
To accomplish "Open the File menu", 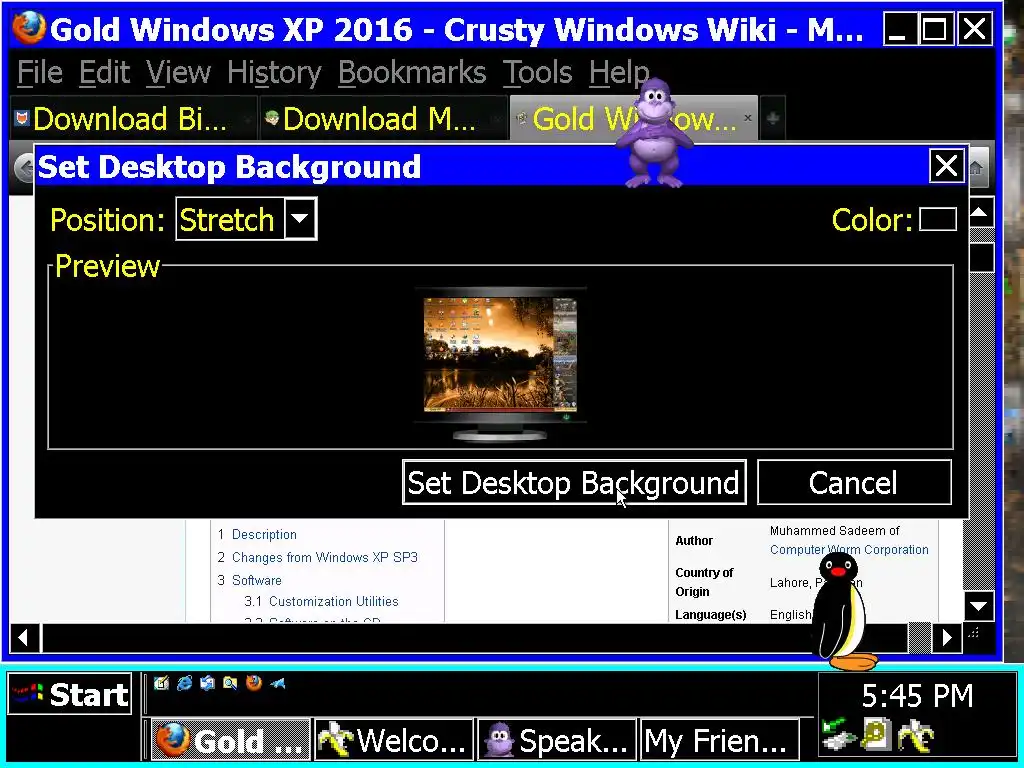I will [40, 72].
